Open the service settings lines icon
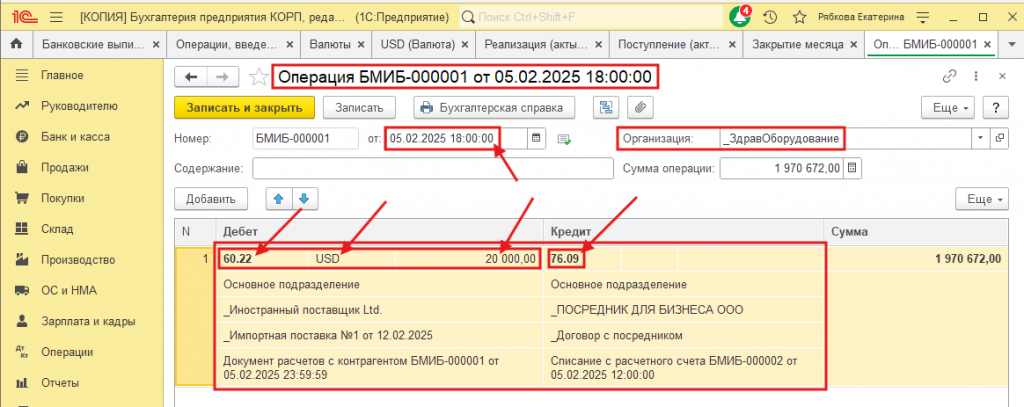1024x407 pixels. [922, 17]
